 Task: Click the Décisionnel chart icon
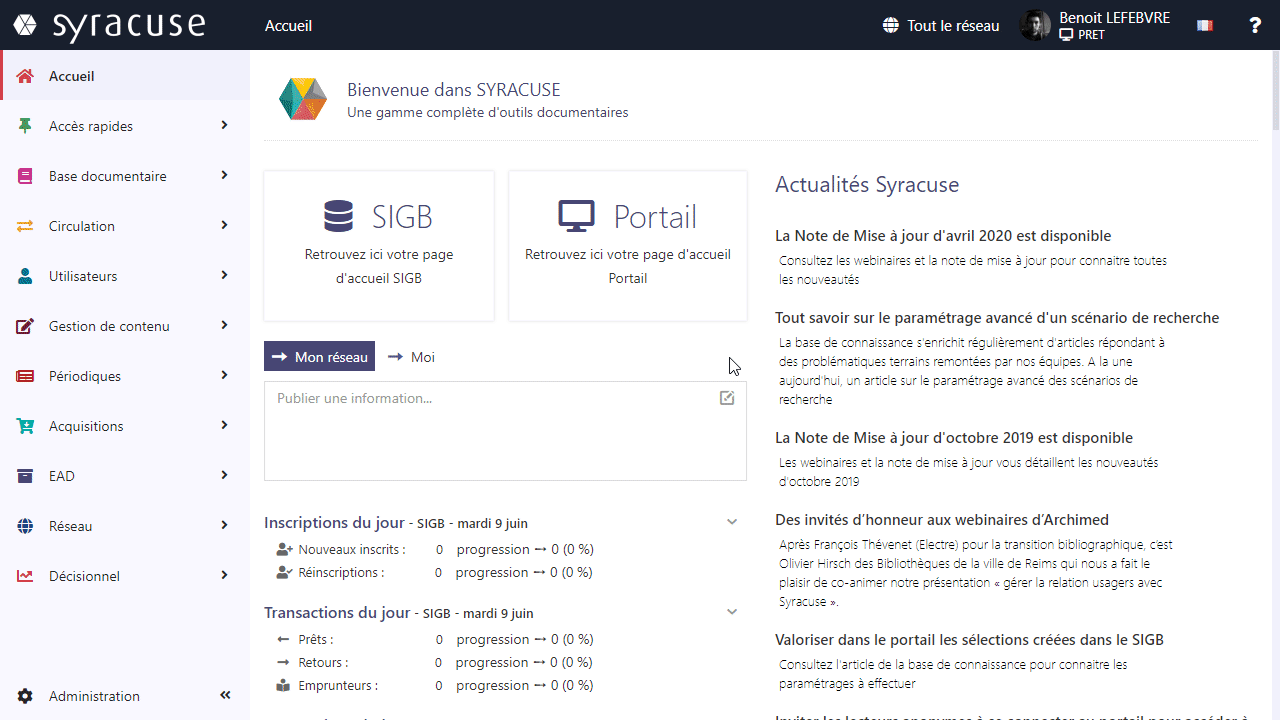point(26,576)
